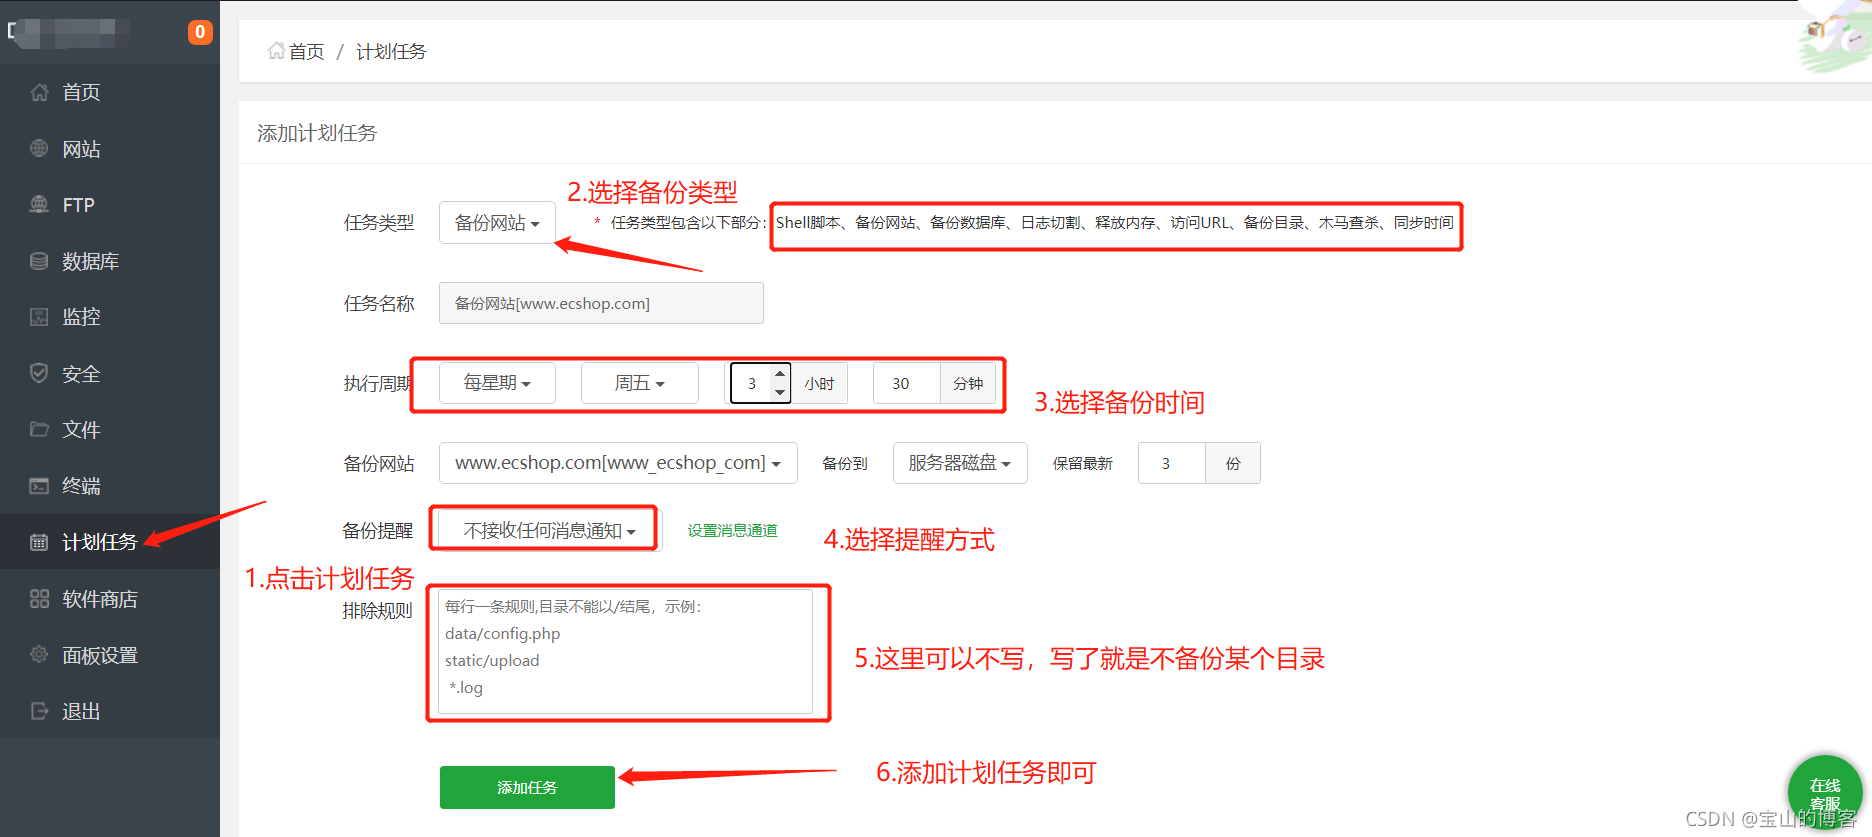Increase the hour value with up arrow
The width and height of the screenshot is (1872, 837).
point(780,374)
